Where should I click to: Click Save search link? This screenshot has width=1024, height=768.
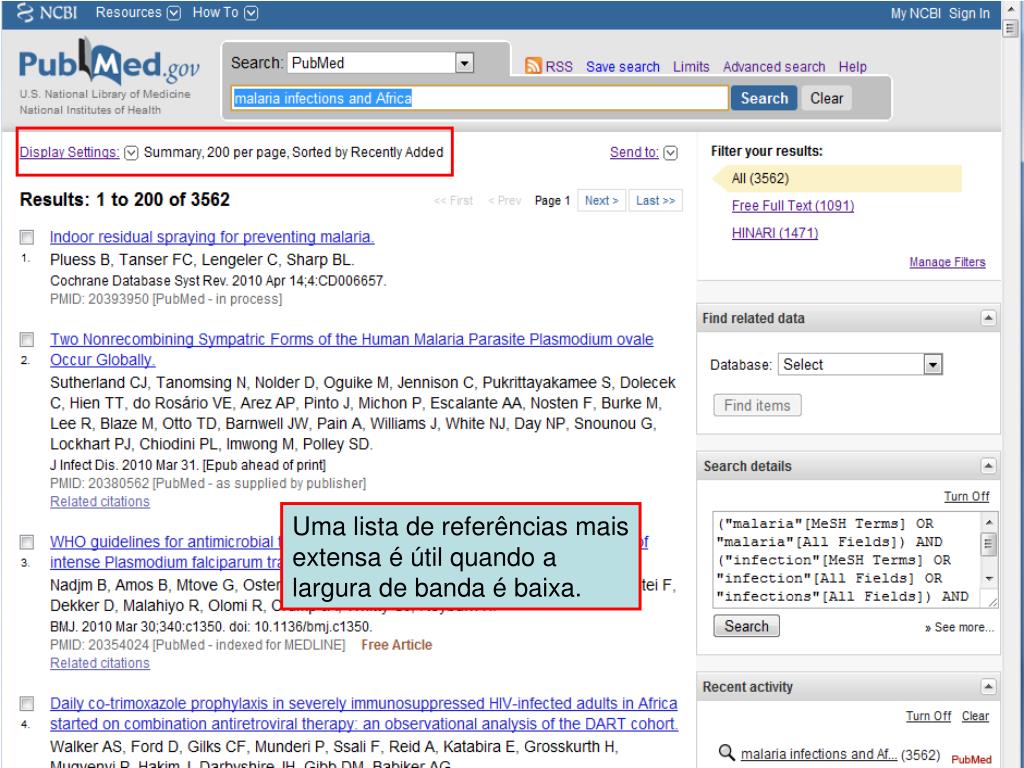[x=622, y=67]
